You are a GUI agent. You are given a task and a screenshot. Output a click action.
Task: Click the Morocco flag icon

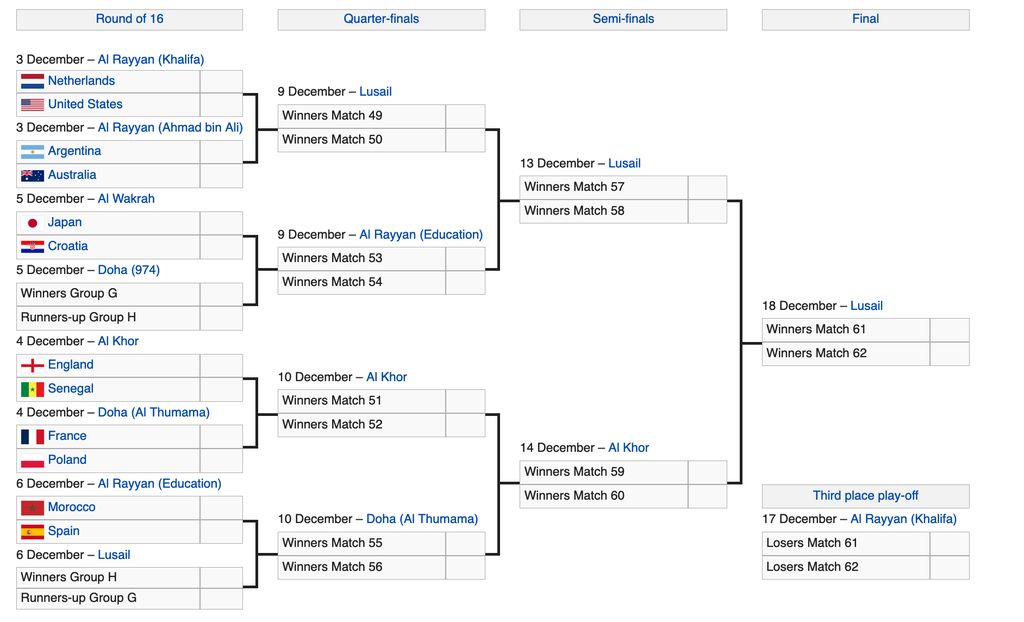[x=32, y=508]
